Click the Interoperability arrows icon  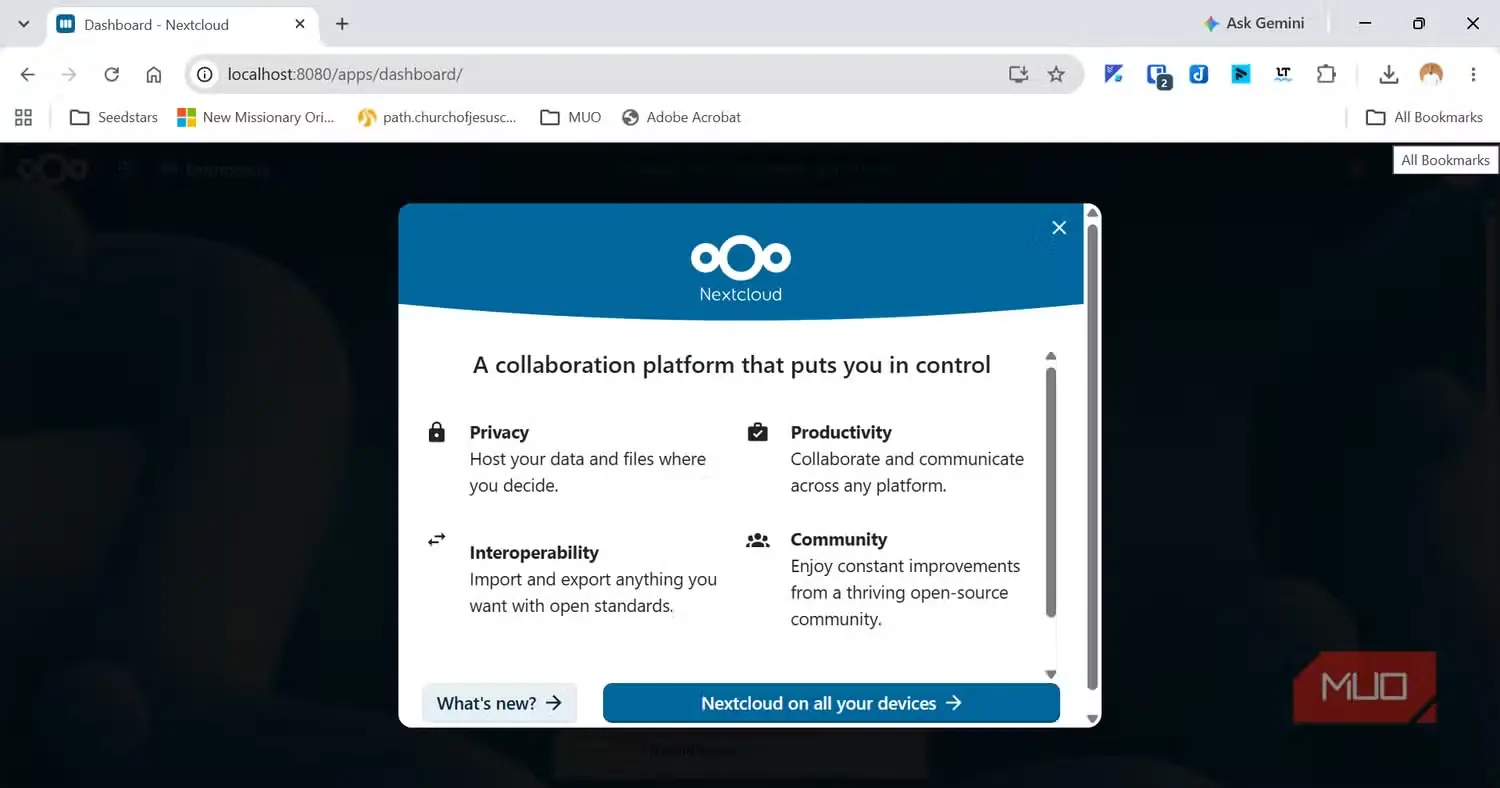point(437,540)
